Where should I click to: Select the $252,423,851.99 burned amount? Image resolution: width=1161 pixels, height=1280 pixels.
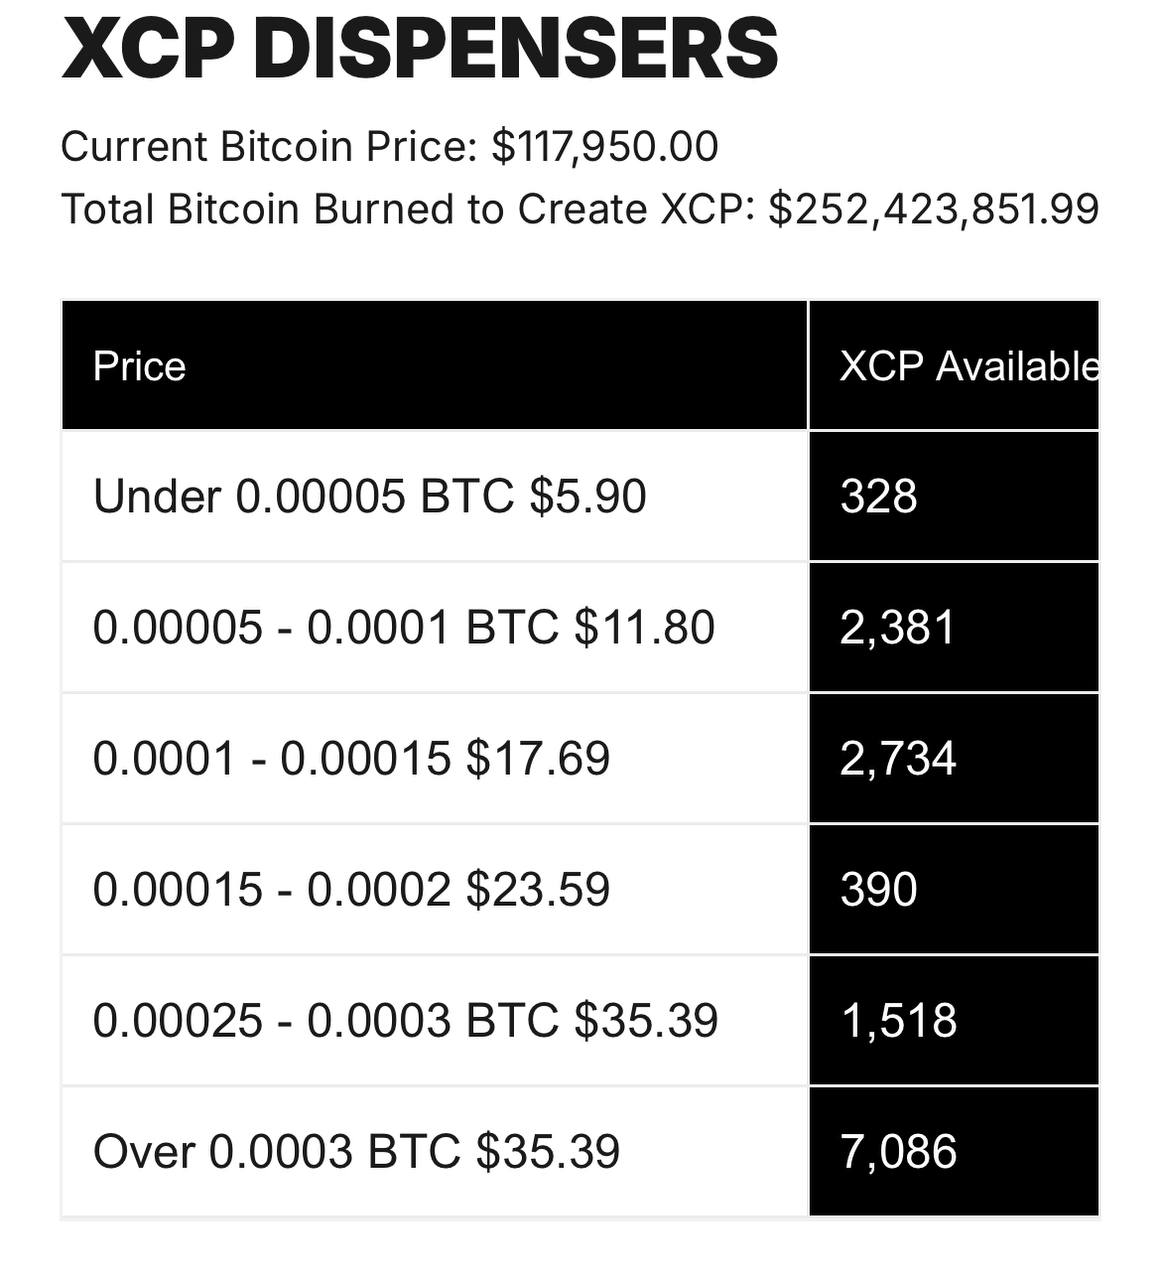[933, 210]
